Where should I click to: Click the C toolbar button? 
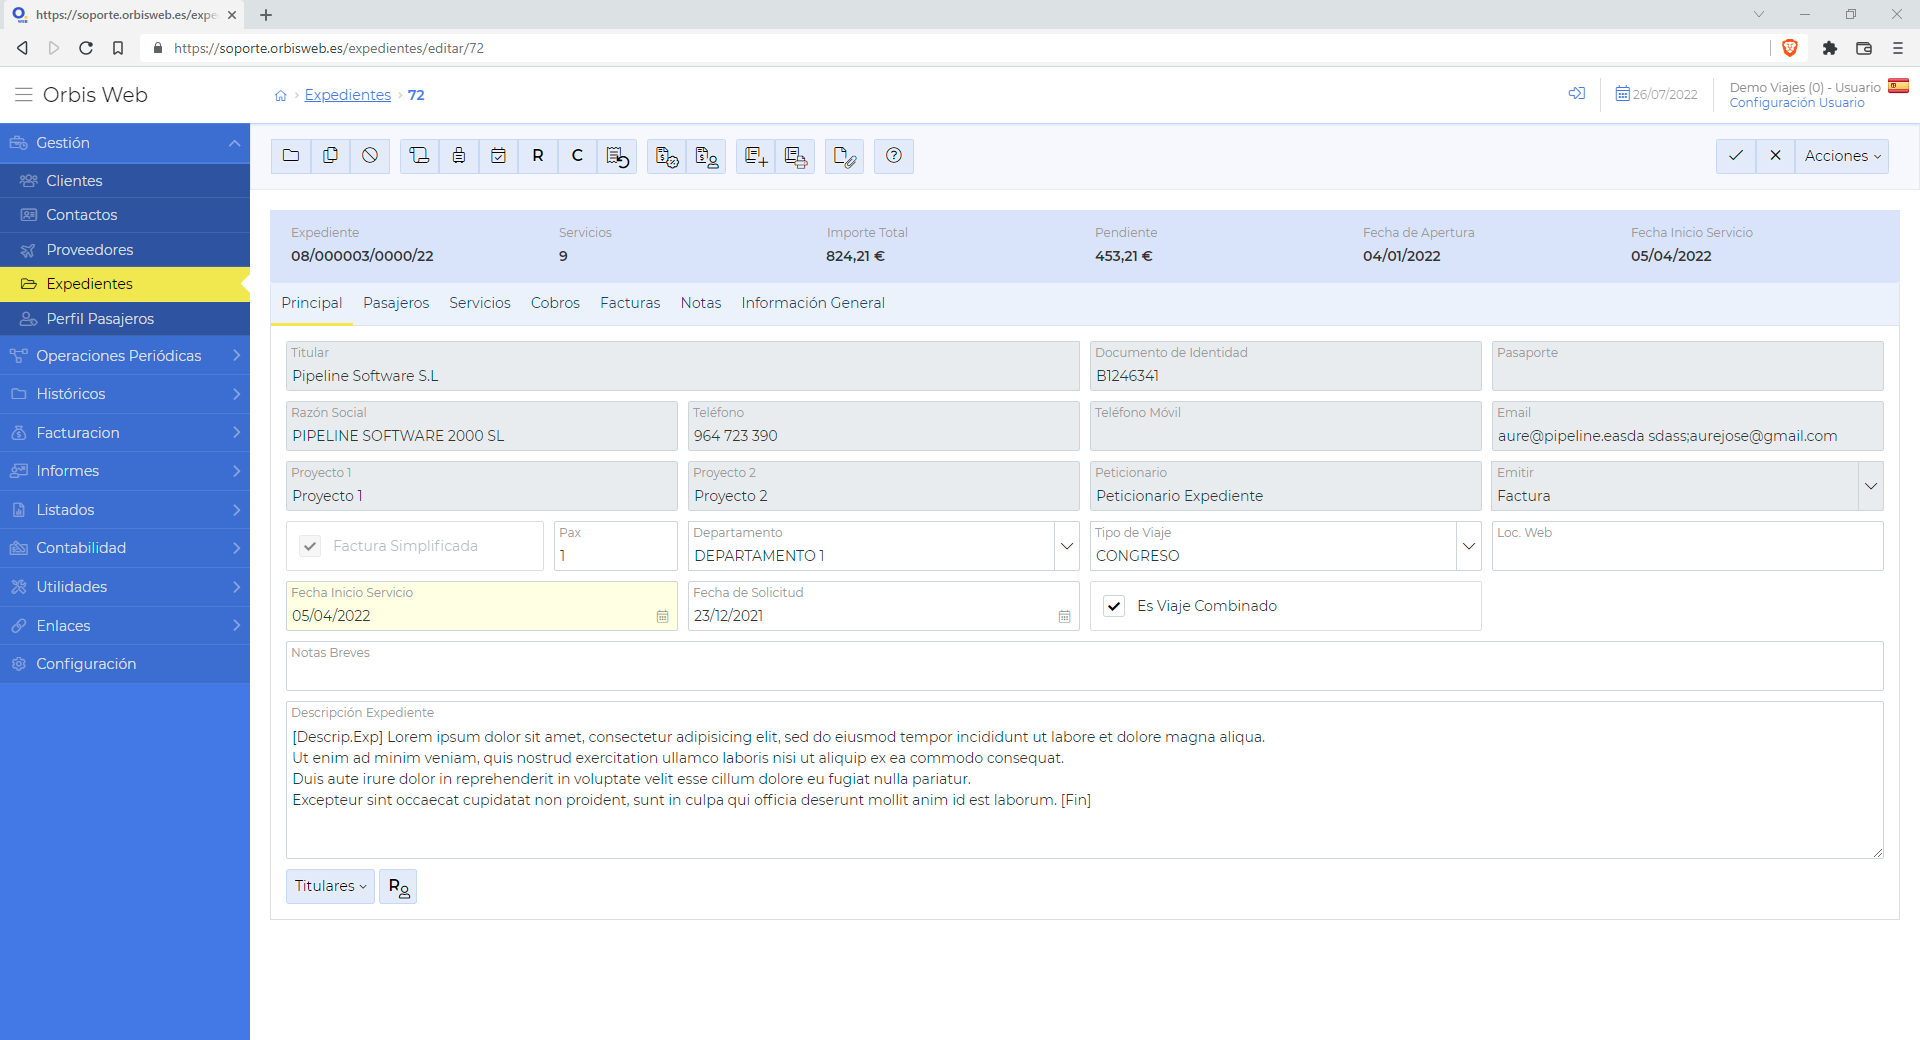(577, 156)
